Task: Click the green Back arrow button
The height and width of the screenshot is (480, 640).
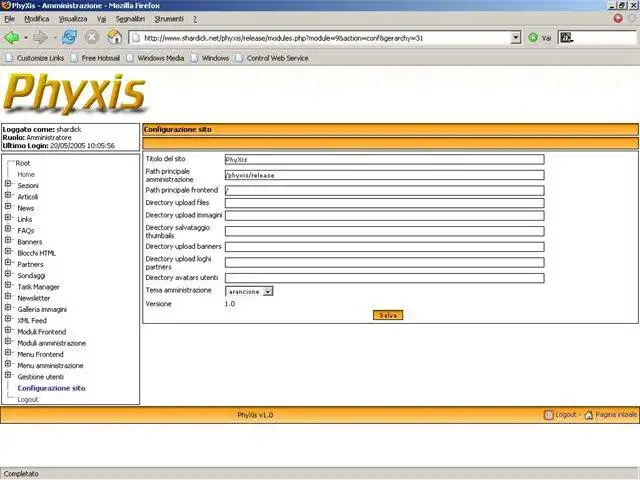Action: point(12,38)
